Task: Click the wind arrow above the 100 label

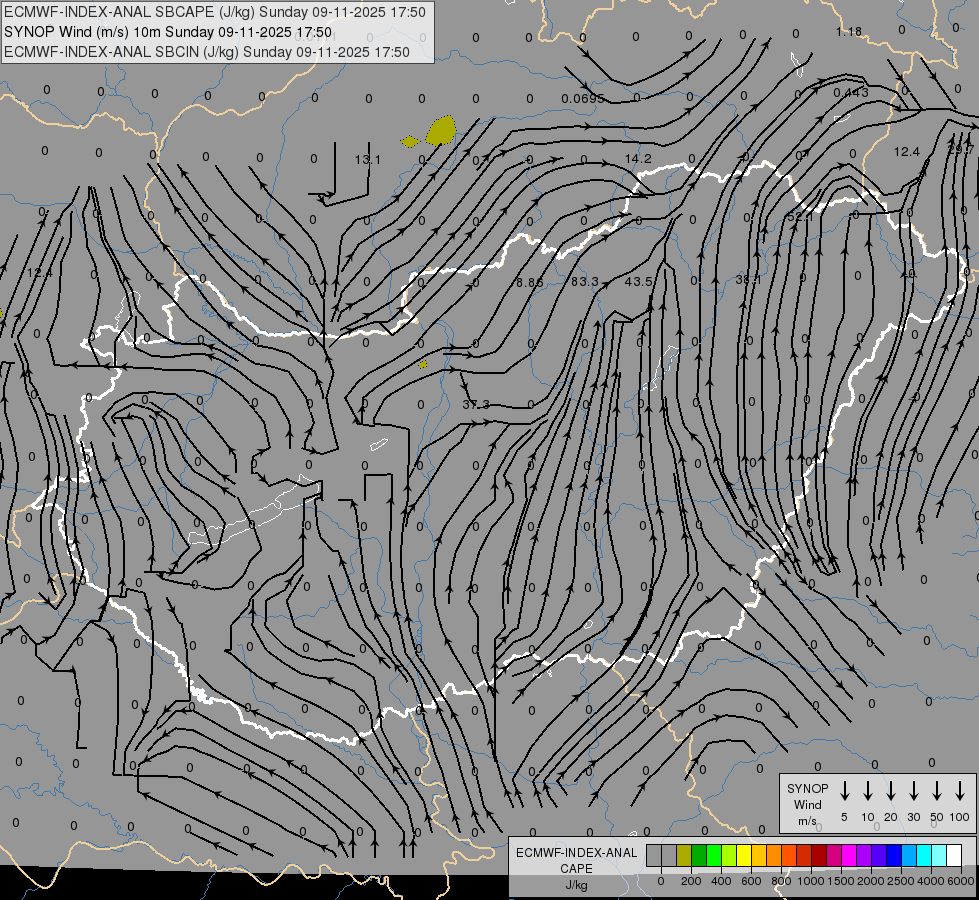Action: [x=960, y=791]
